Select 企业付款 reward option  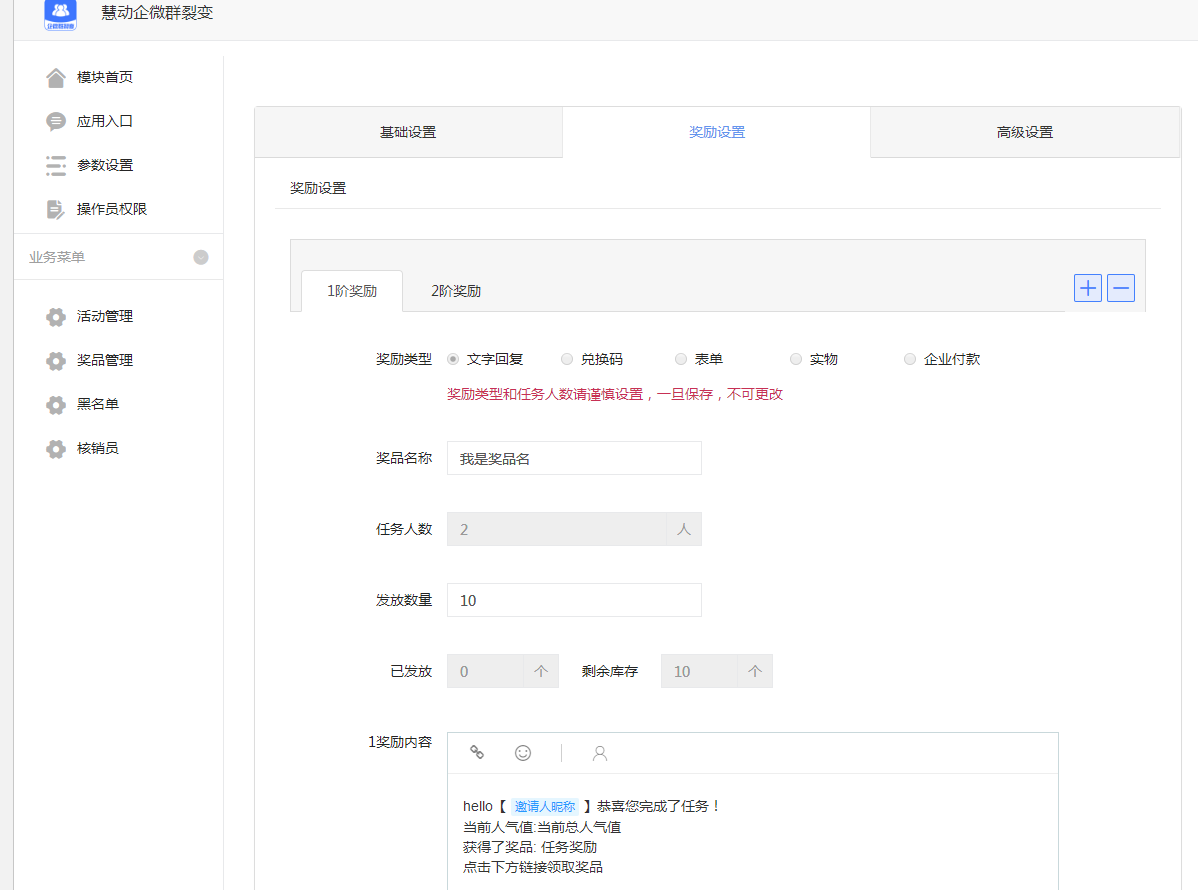(x=910, y=358)
